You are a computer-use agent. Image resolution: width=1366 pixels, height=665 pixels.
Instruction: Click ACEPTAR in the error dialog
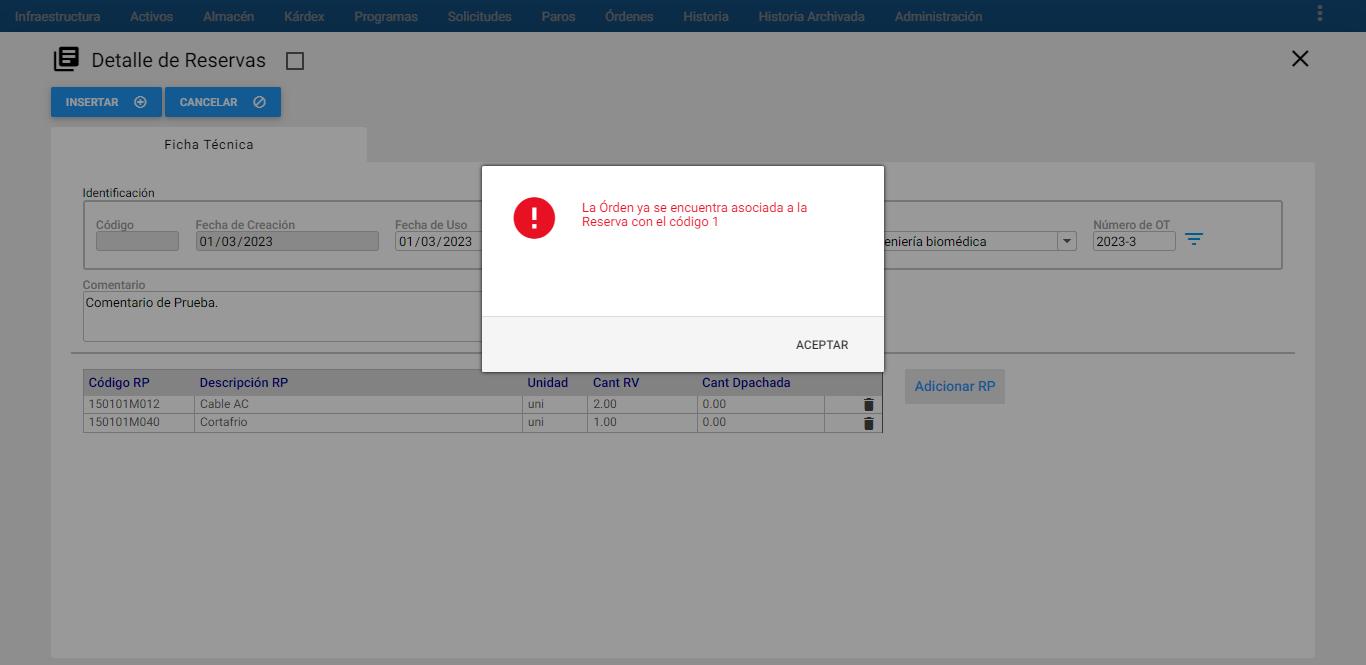coord(822,345)
